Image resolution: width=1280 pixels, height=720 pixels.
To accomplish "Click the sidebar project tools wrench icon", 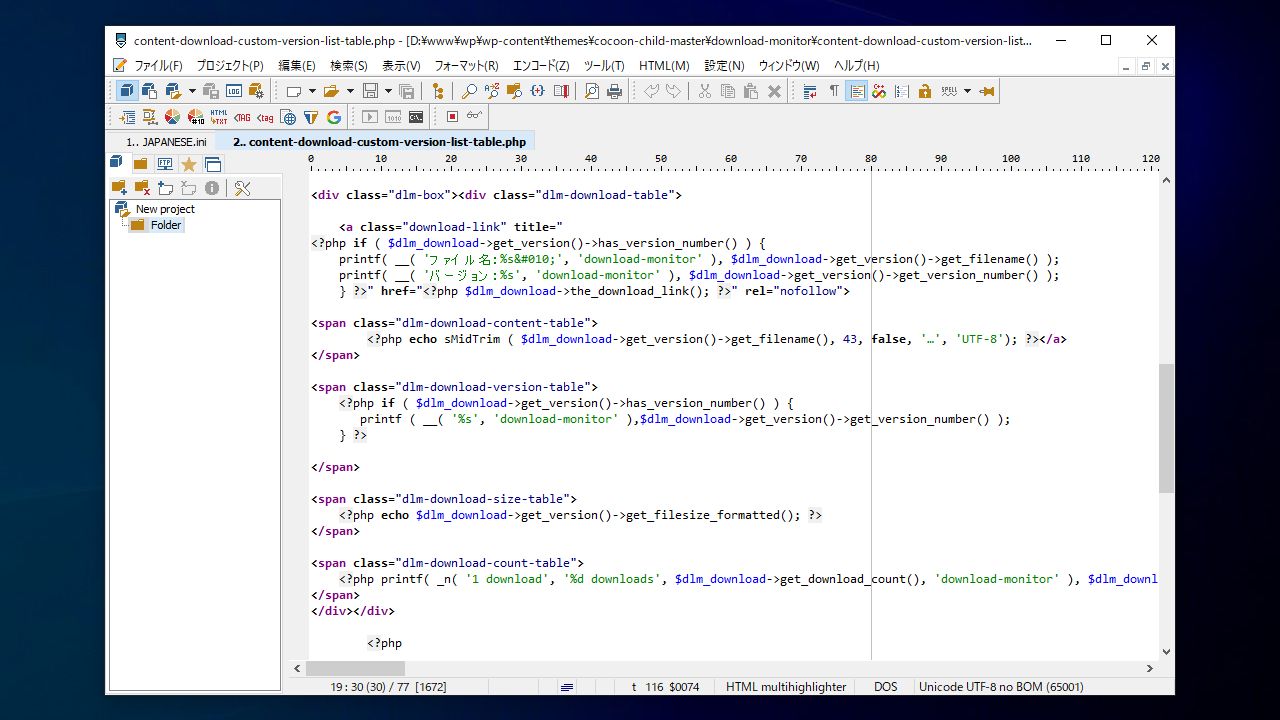I will (x=242, y=188).
